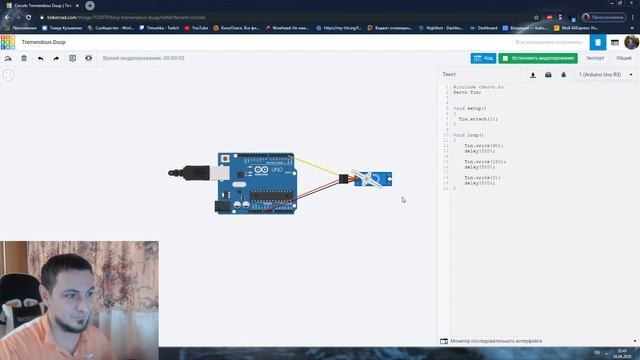Open the notes annotation tool
This screenshot has height=360, width=640.
pyautogui.click(x=73, y=58)
